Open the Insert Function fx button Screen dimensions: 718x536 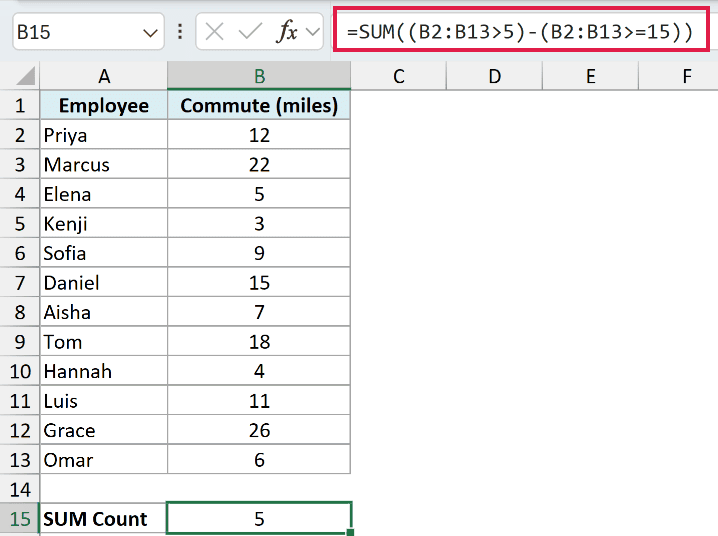tap(288, 32)
